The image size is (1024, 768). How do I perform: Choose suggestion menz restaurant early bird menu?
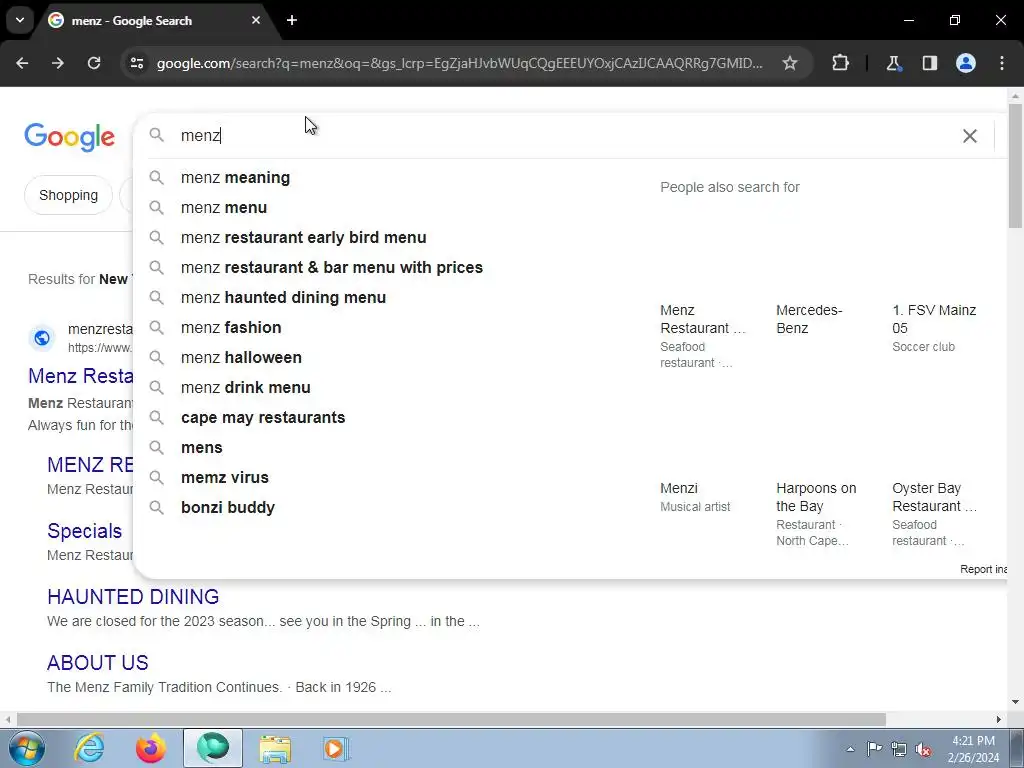click(x=303, y=238)
